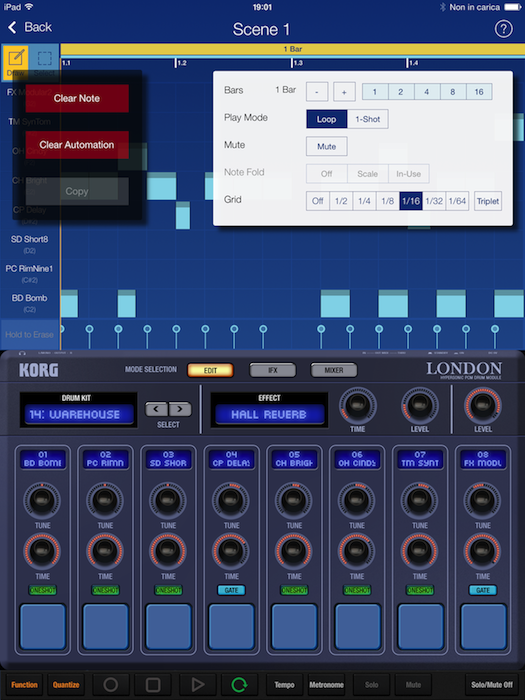
Task: Hold to Erase velocity button
Action: (x=29, y=334)
